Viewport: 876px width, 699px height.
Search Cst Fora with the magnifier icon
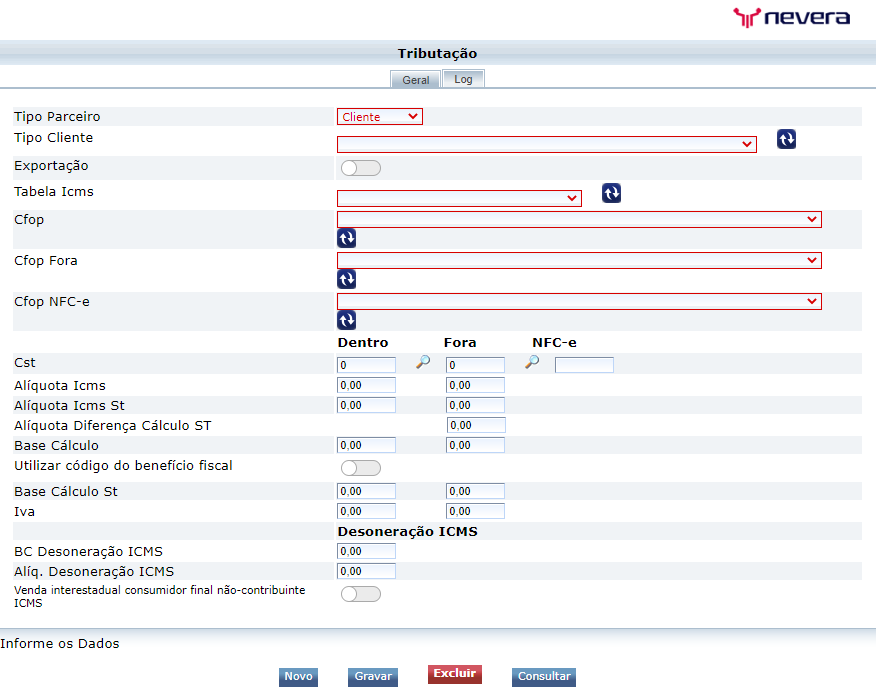coord(532,362)
